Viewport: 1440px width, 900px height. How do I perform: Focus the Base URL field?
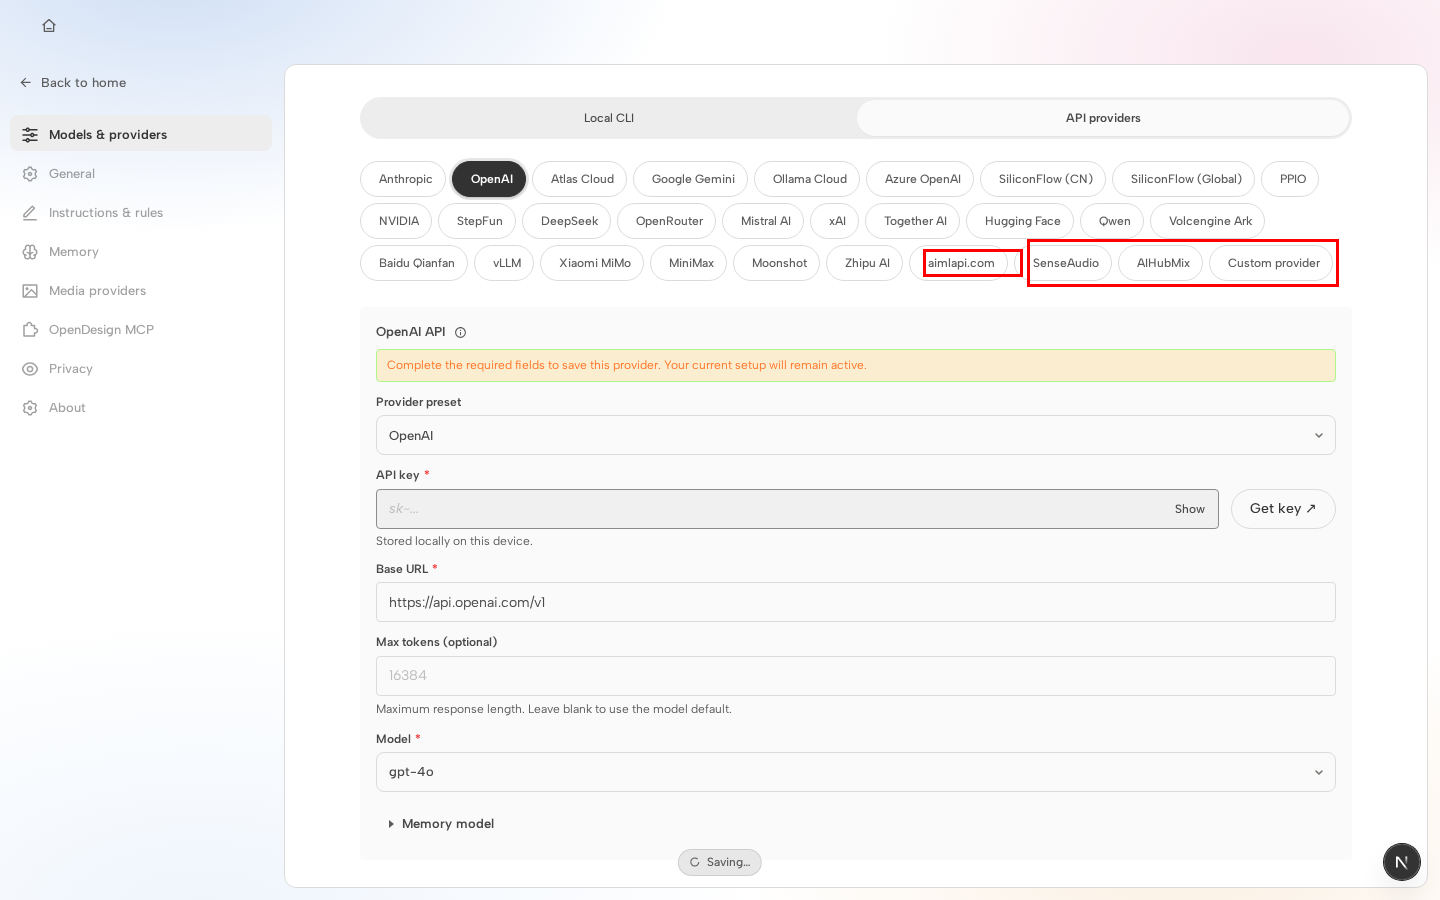[x=856, y=602]
